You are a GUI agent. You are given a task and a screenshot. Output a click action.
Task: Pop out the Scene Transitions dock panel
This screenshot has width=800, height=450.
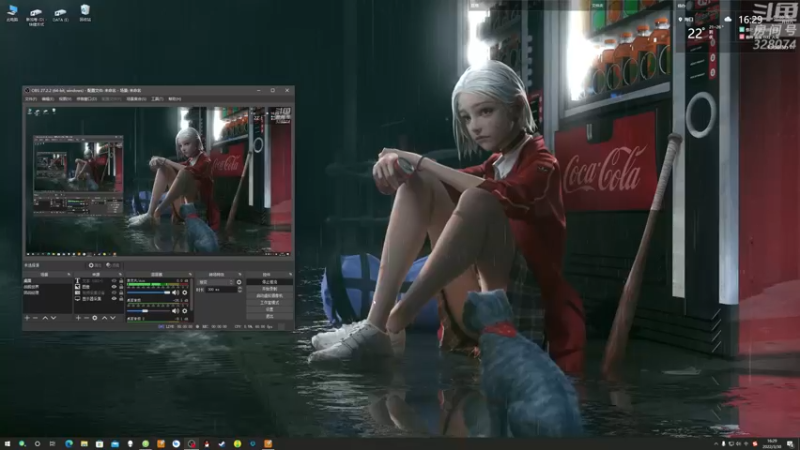pos(240,274)
